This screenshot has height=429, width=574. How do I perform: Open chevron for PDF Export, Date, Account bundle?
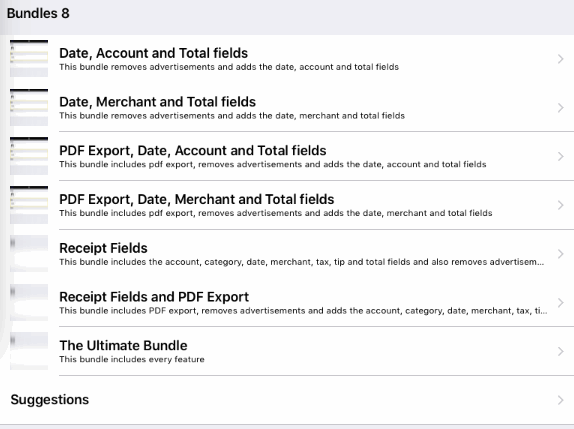[560, 156]
